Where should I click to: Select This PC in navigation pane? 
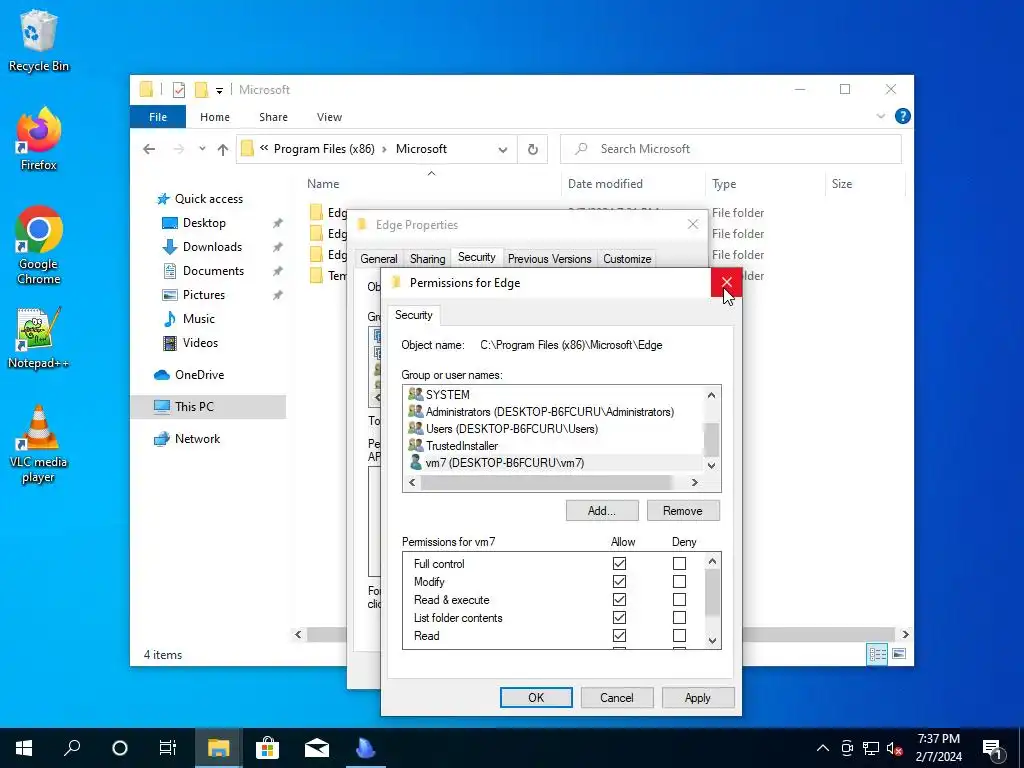(x=208, y=407)
